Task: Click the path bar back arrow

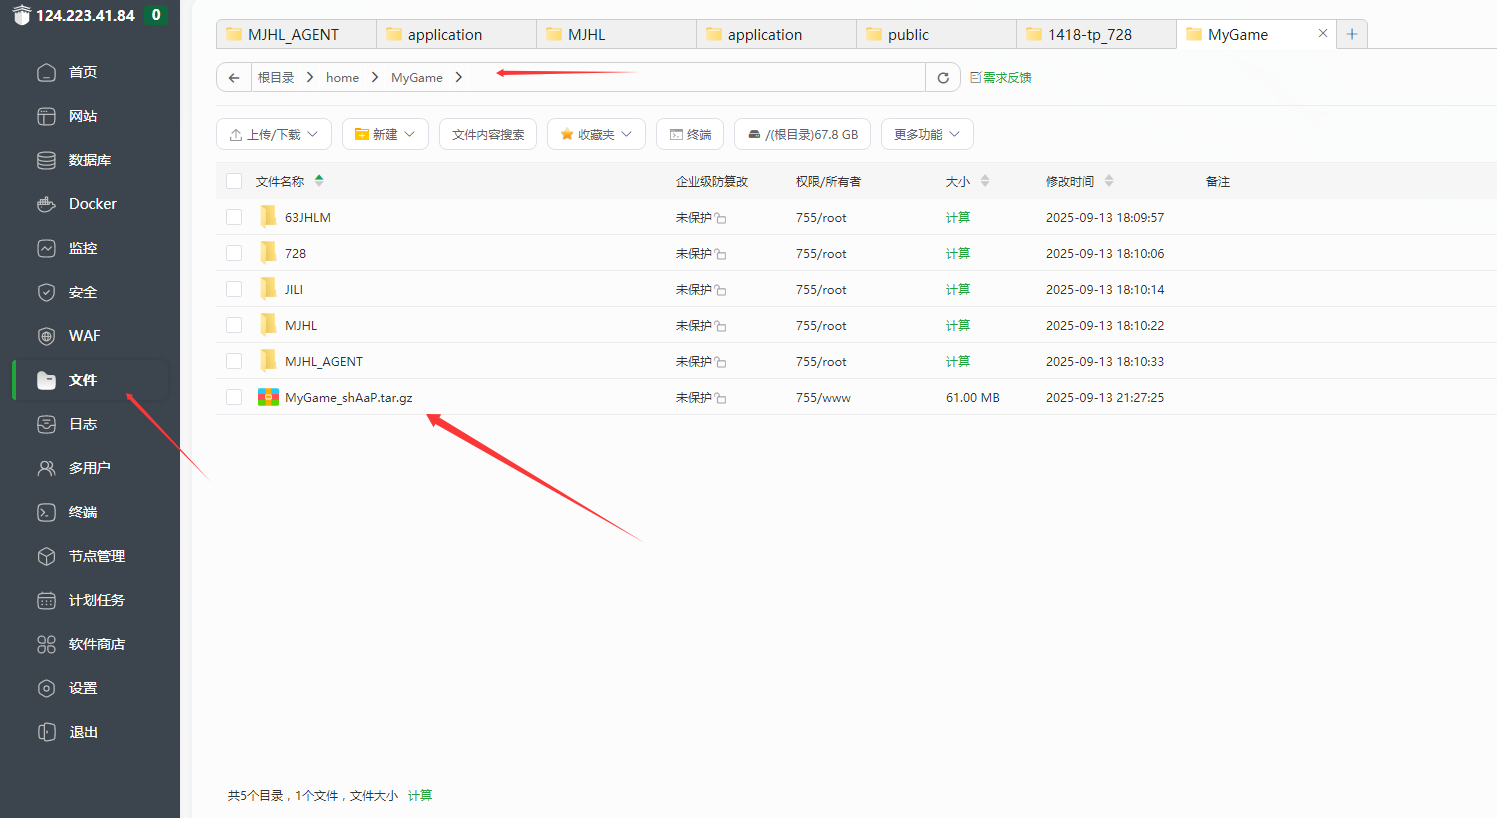Action: tap(233, 77)
